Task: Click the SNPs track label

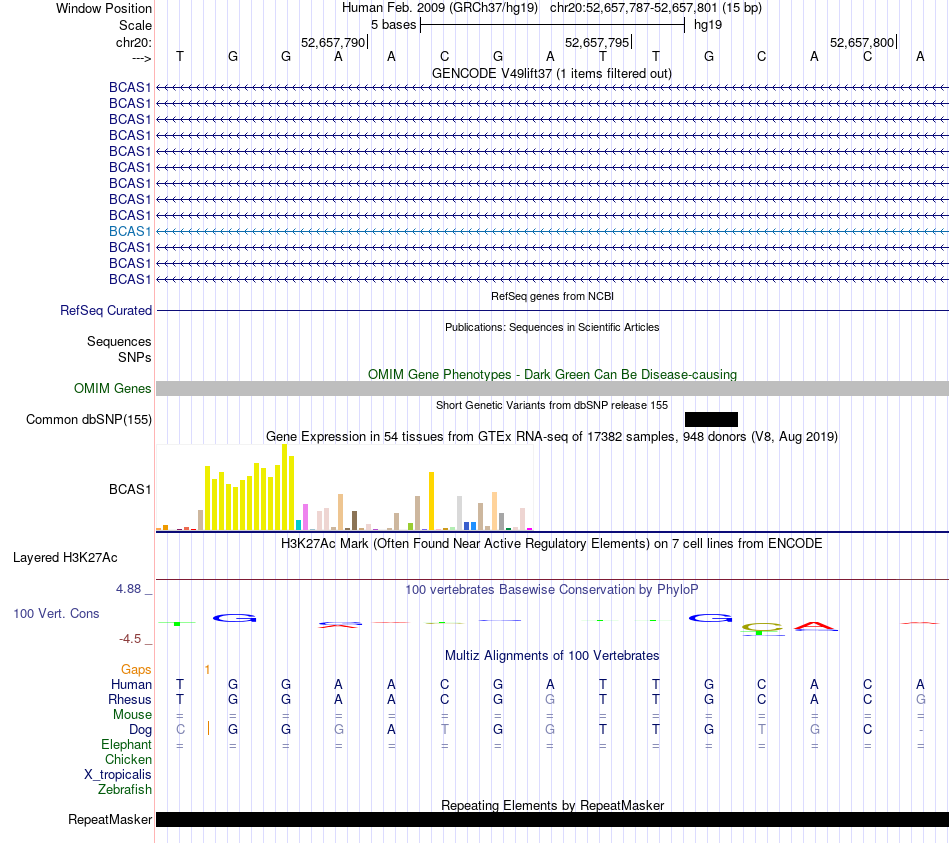Action: pyautogui.click(x=135, y=358)
